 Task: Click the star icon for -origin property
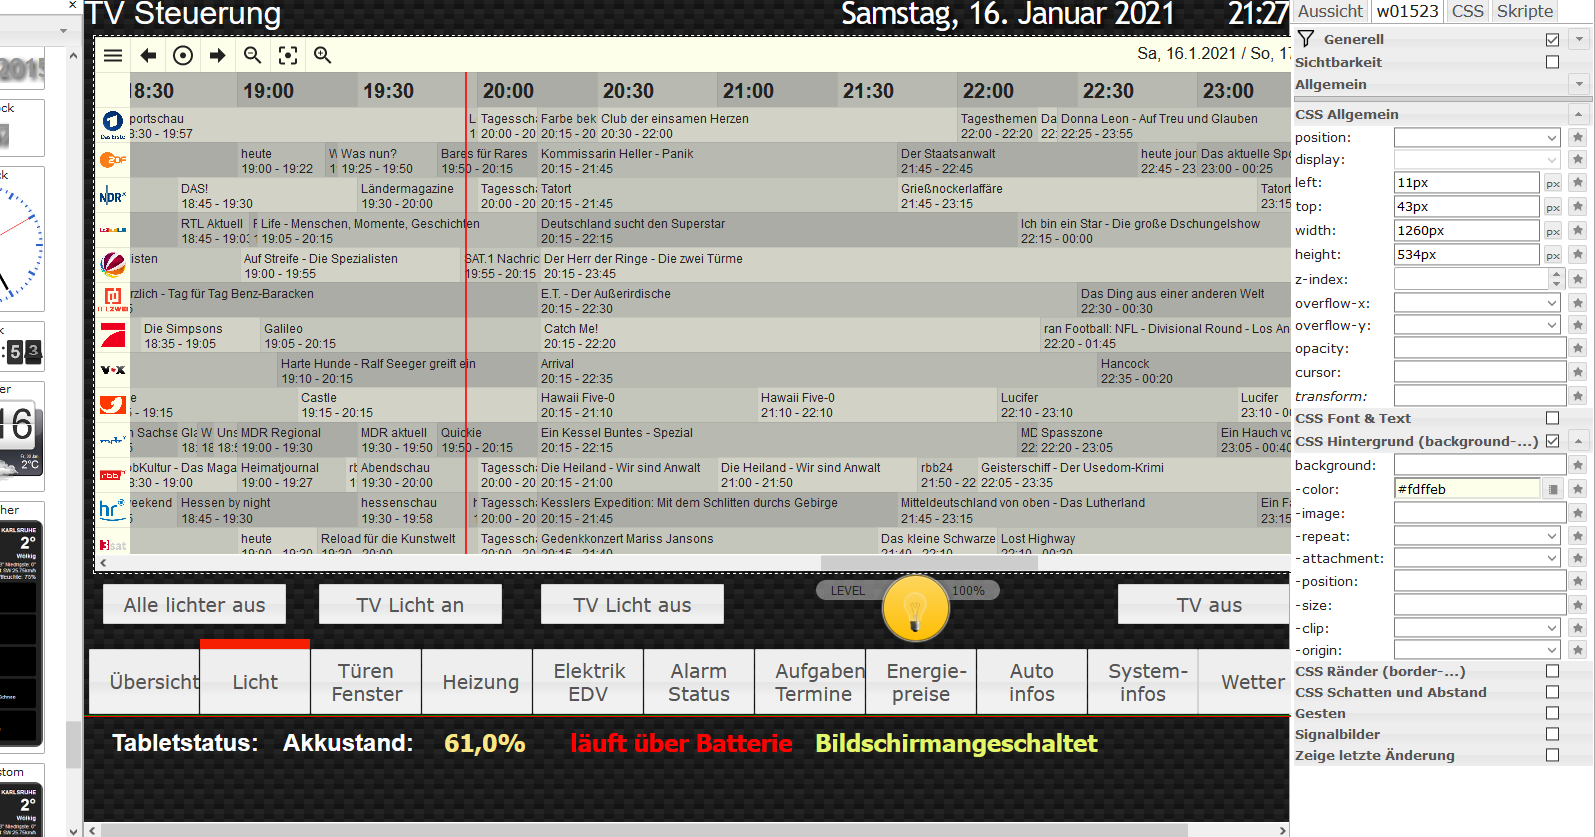point(1578,650)
